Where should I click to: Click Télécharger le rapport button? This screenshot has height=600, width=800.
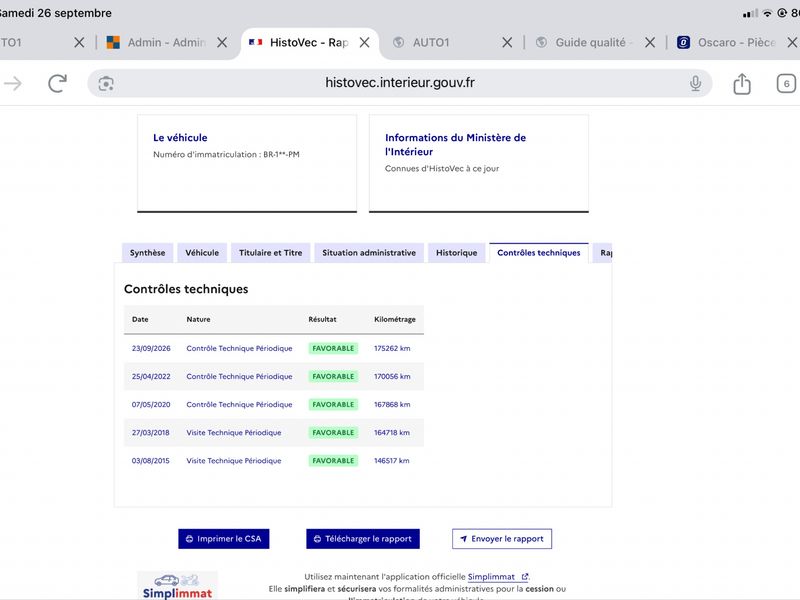tap(363, 539)
